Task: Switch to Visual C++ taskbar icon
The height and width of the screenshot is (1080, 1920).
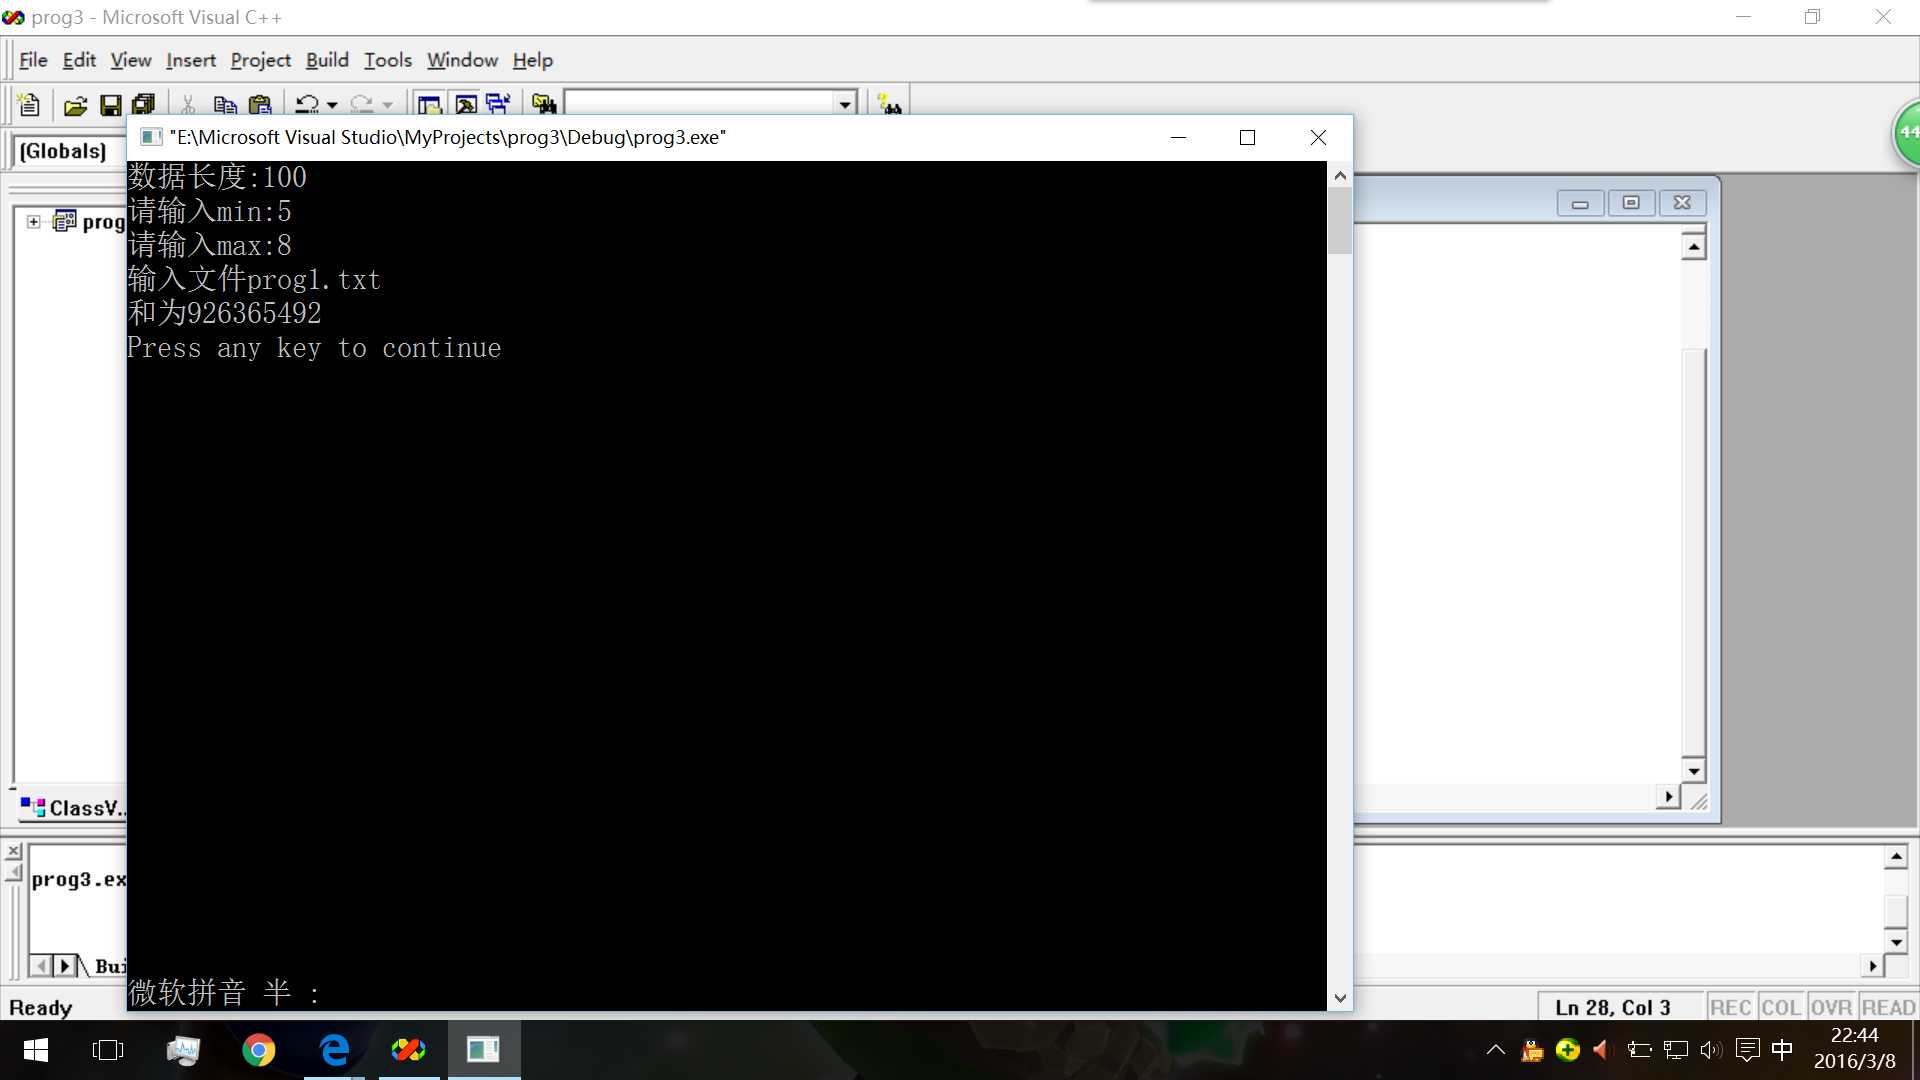Action: 409,1050
